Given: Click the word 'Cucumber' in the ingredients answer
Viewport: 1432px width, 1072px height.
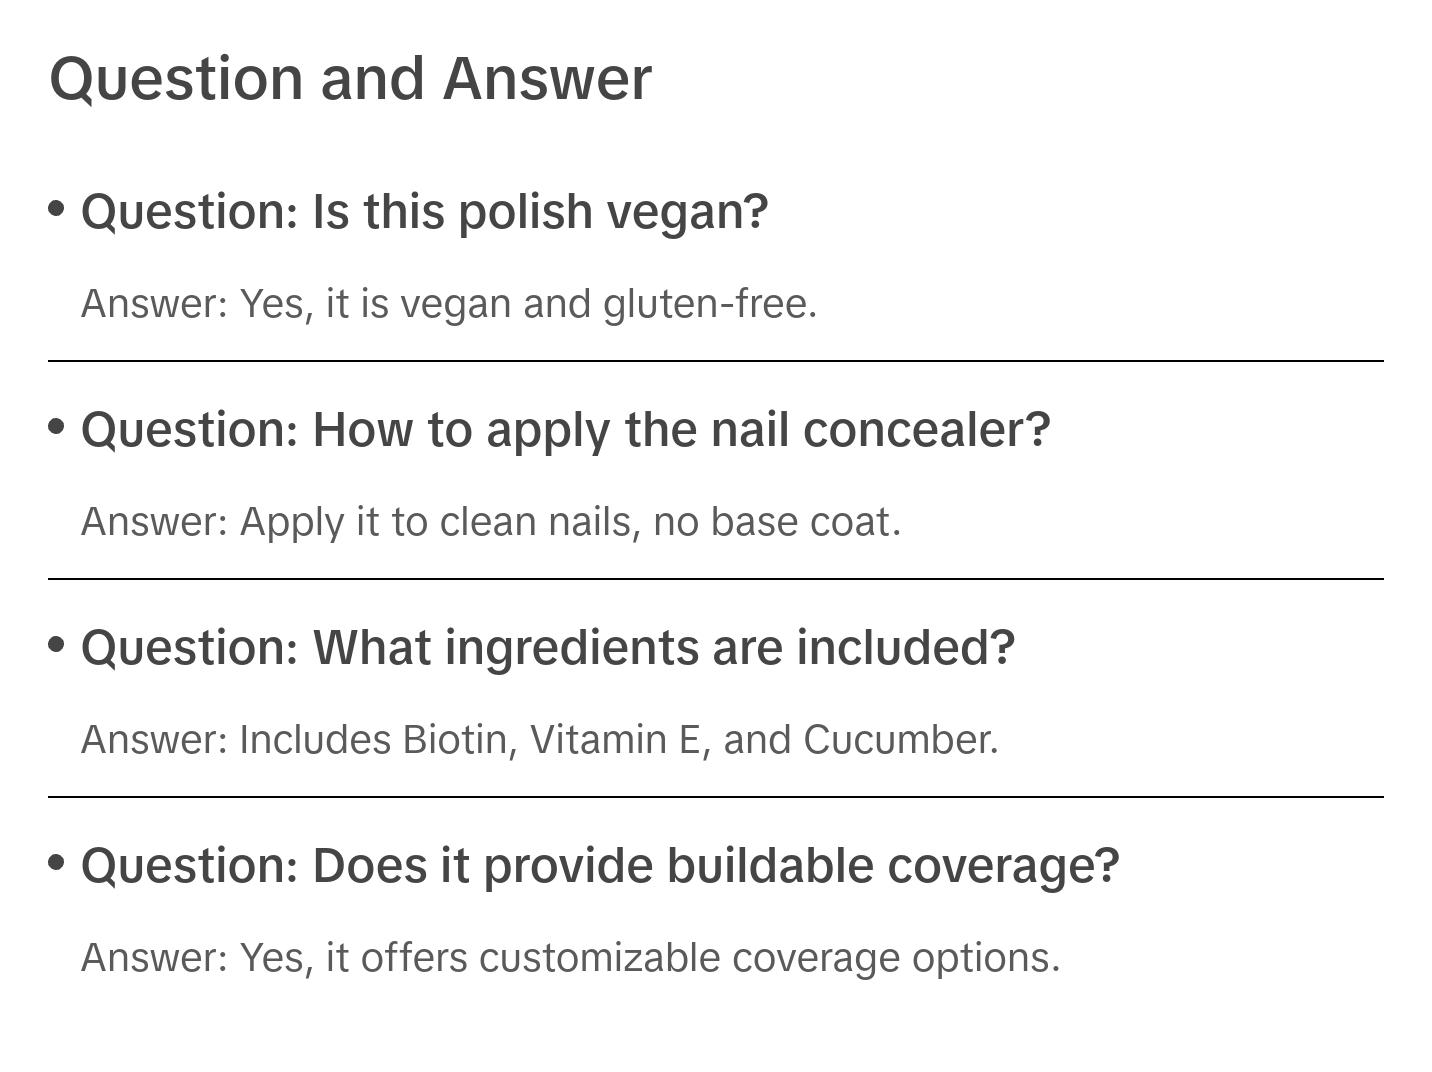Looking at the screenshot, I should pos(899,740).
